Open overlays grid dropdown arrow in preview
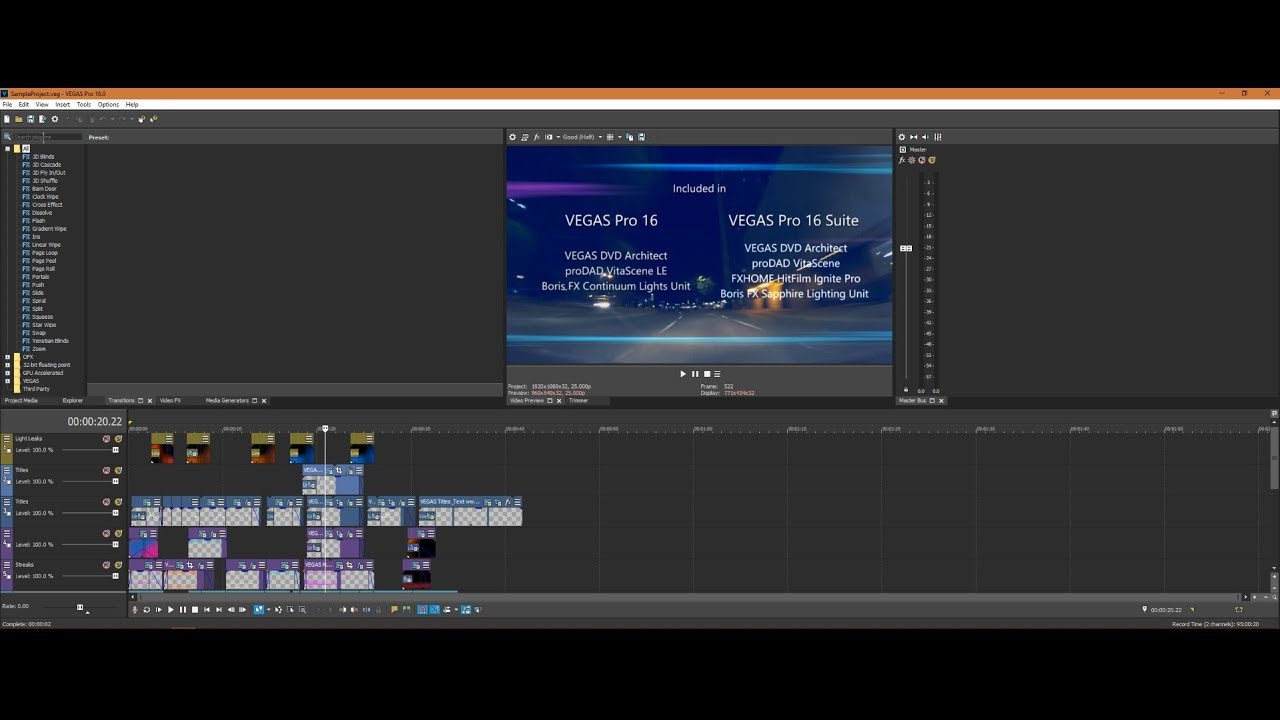The image size is (1280, 720). pyautogui.click(x=620, y=137)
